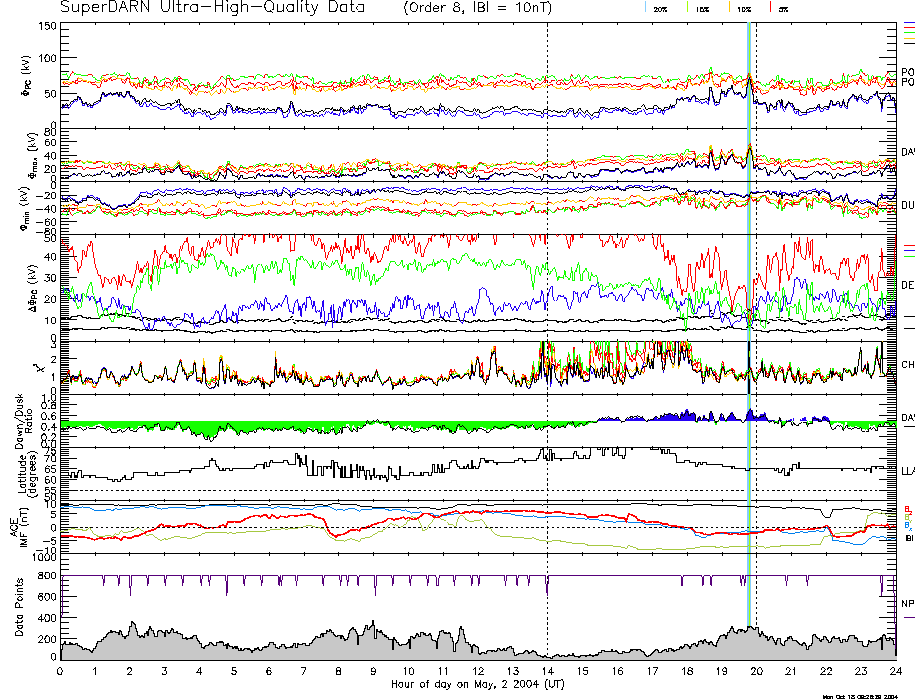Image resolution: width=915 pixels, height=700 pixels.
Task: Select the 20% legend entry at top
Action: [660, 8]
